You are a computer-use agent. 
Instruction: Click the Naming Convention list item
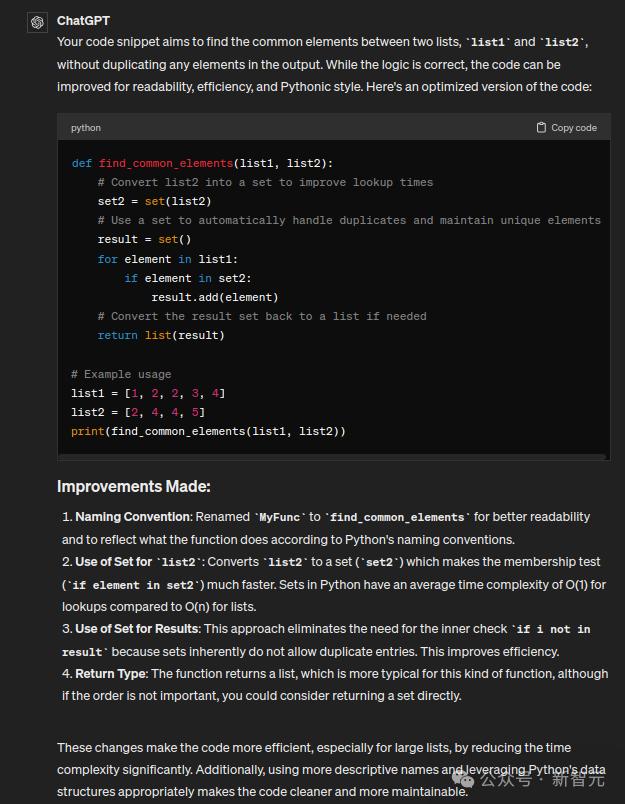point(132,517)
